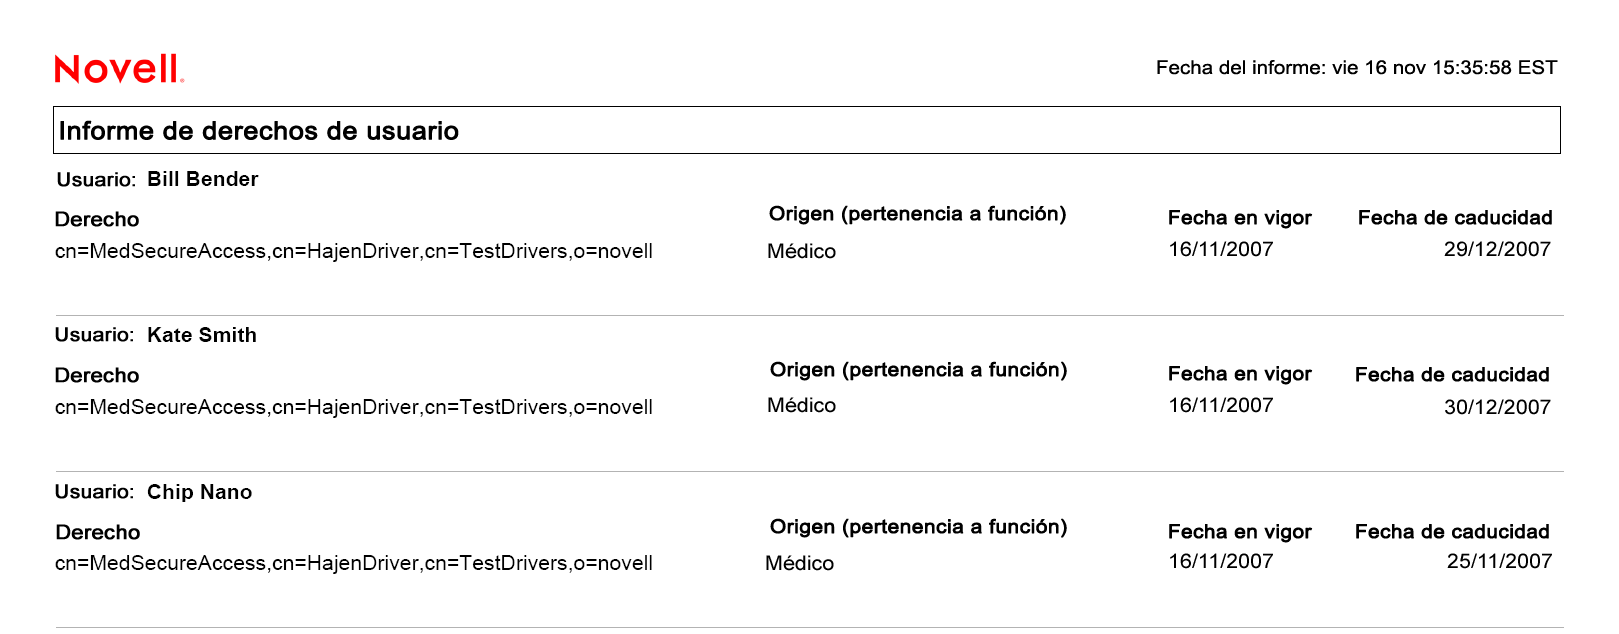The width and height of the screenshot is (1619, 634).
Task: Click Bill Bender's expiration date 29/12/2007
Action: point(1496,250)
